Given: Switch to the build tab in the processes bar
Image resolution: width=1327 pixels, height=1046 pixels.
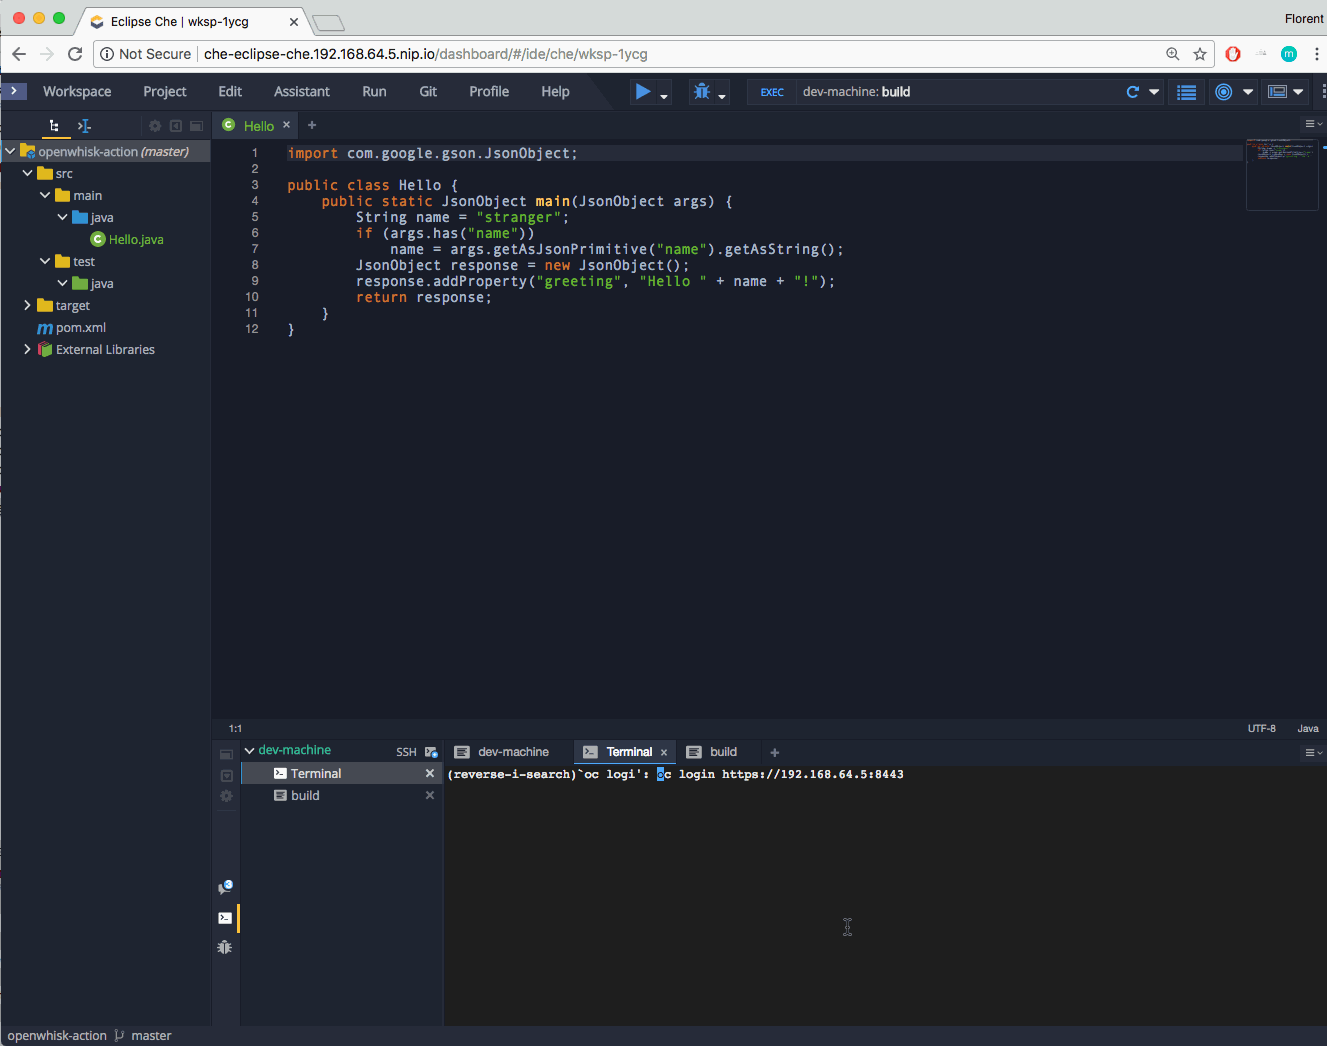Looking at the screenshot, I should click(x=722, y=751).
